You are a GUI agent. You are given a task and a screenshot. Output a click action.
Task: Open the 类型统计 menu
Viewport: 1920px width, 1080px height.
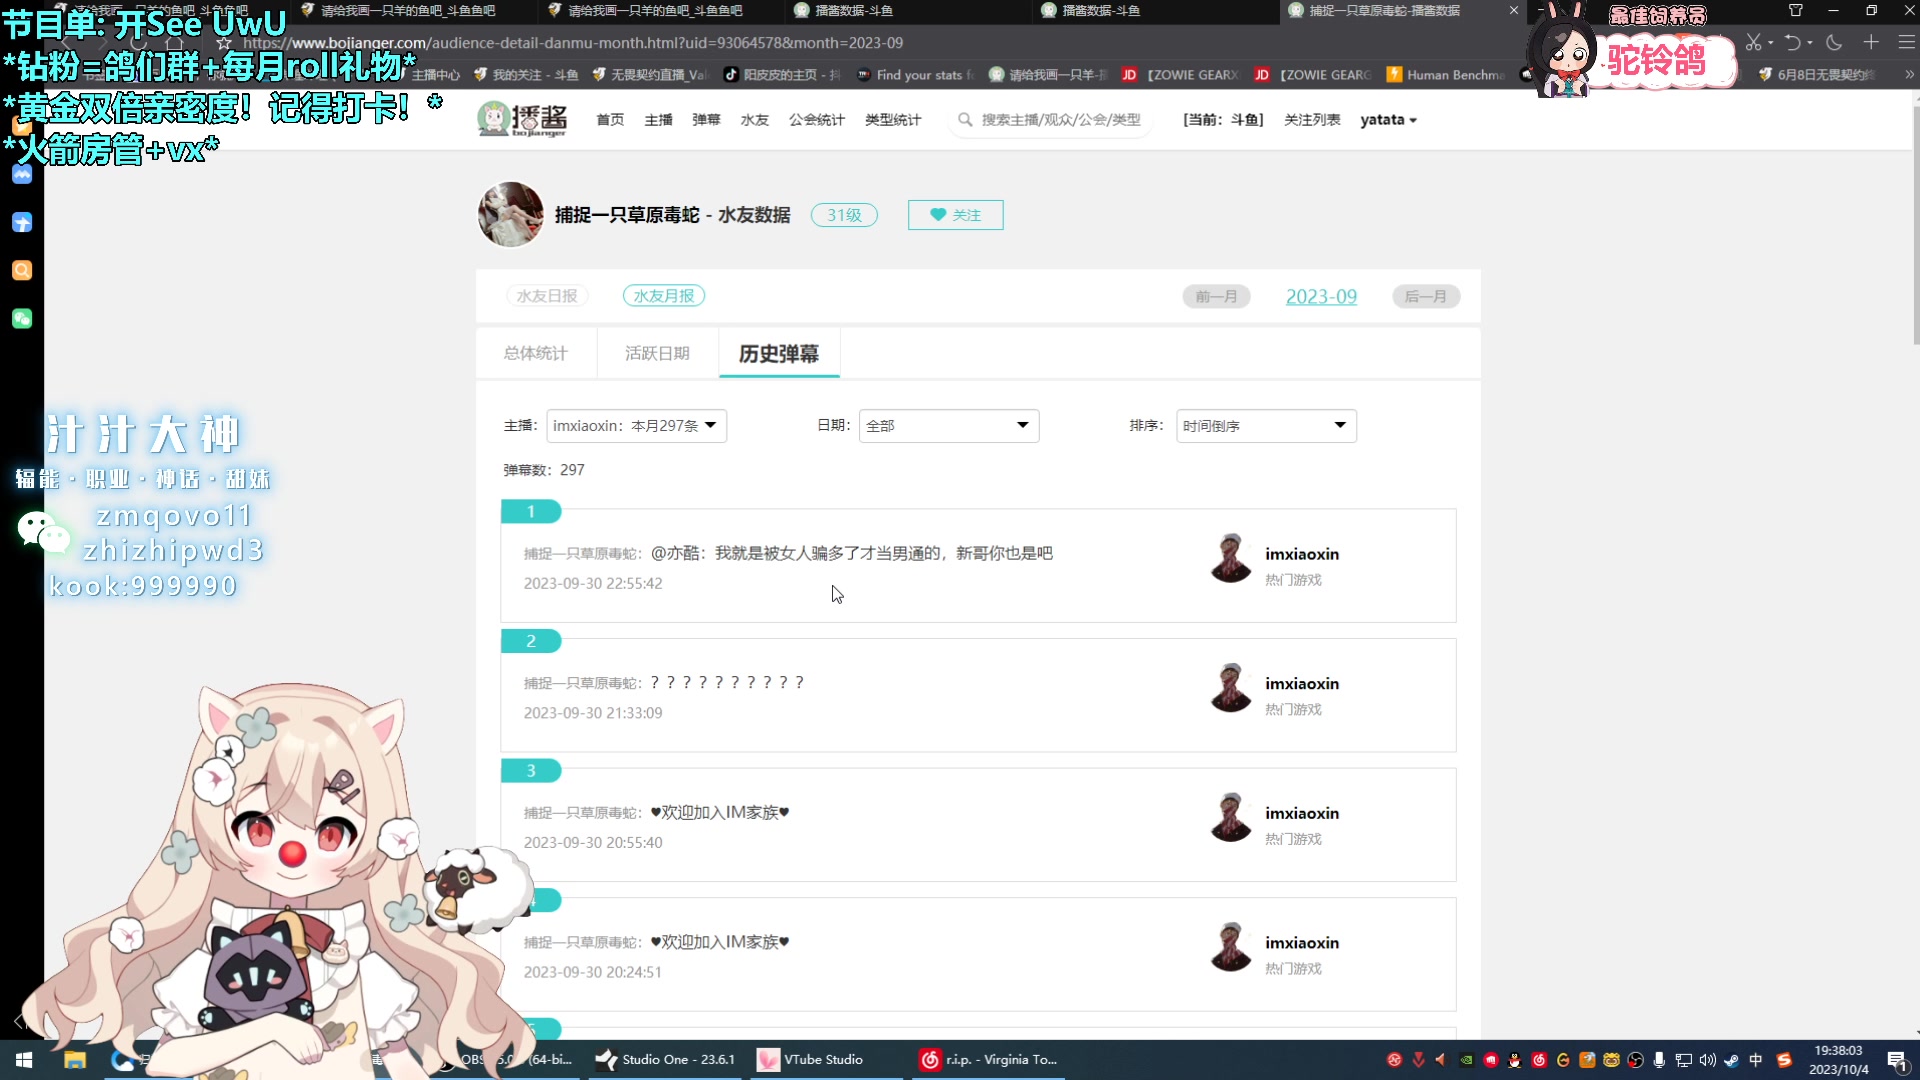[x=892, y=120]
